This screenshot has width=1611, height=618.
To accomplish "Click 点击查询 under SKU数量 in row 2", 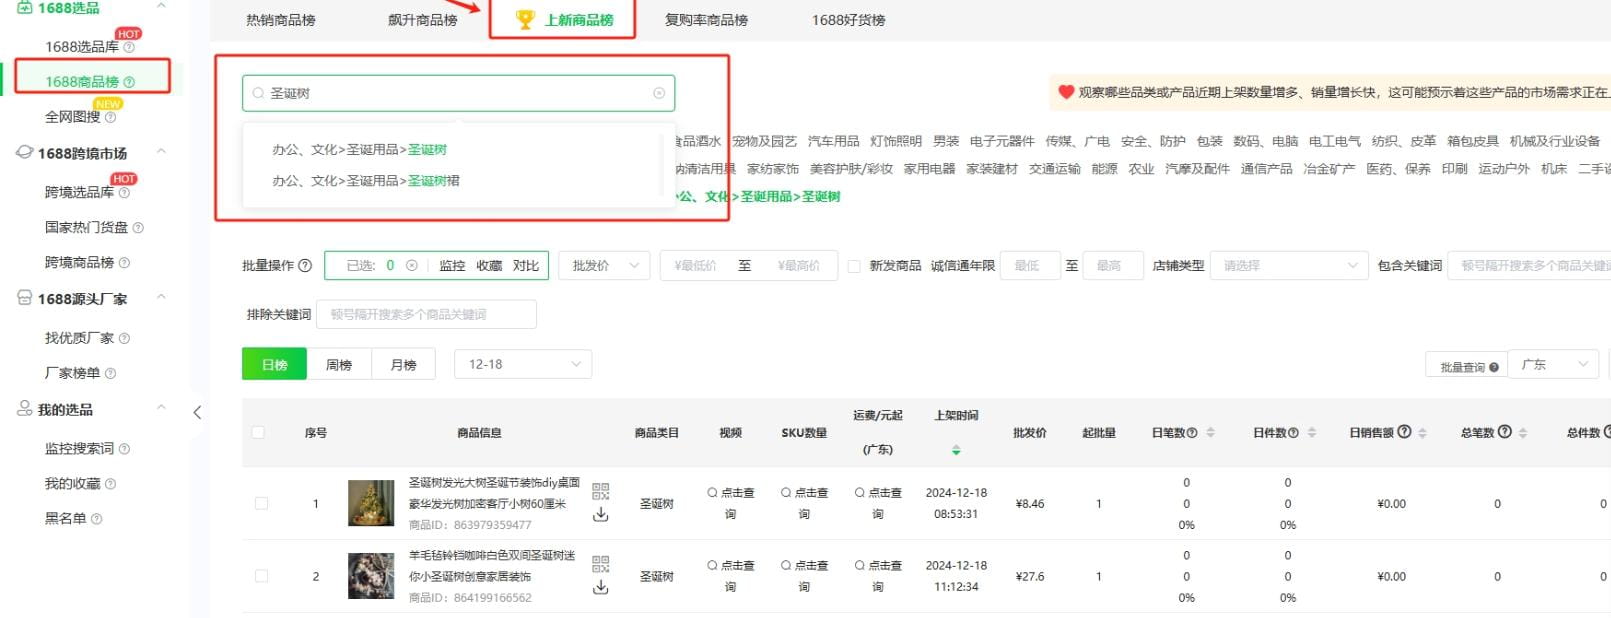I will coord(804,576).
